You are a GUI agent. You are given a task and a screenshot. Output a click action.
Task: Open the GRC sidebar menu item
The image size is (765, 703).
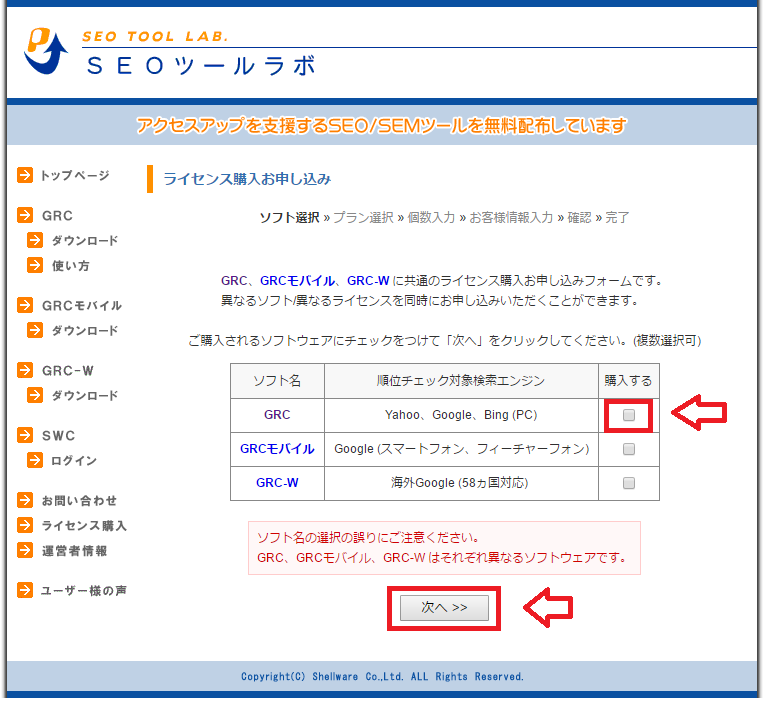click(x=57, y=216)
